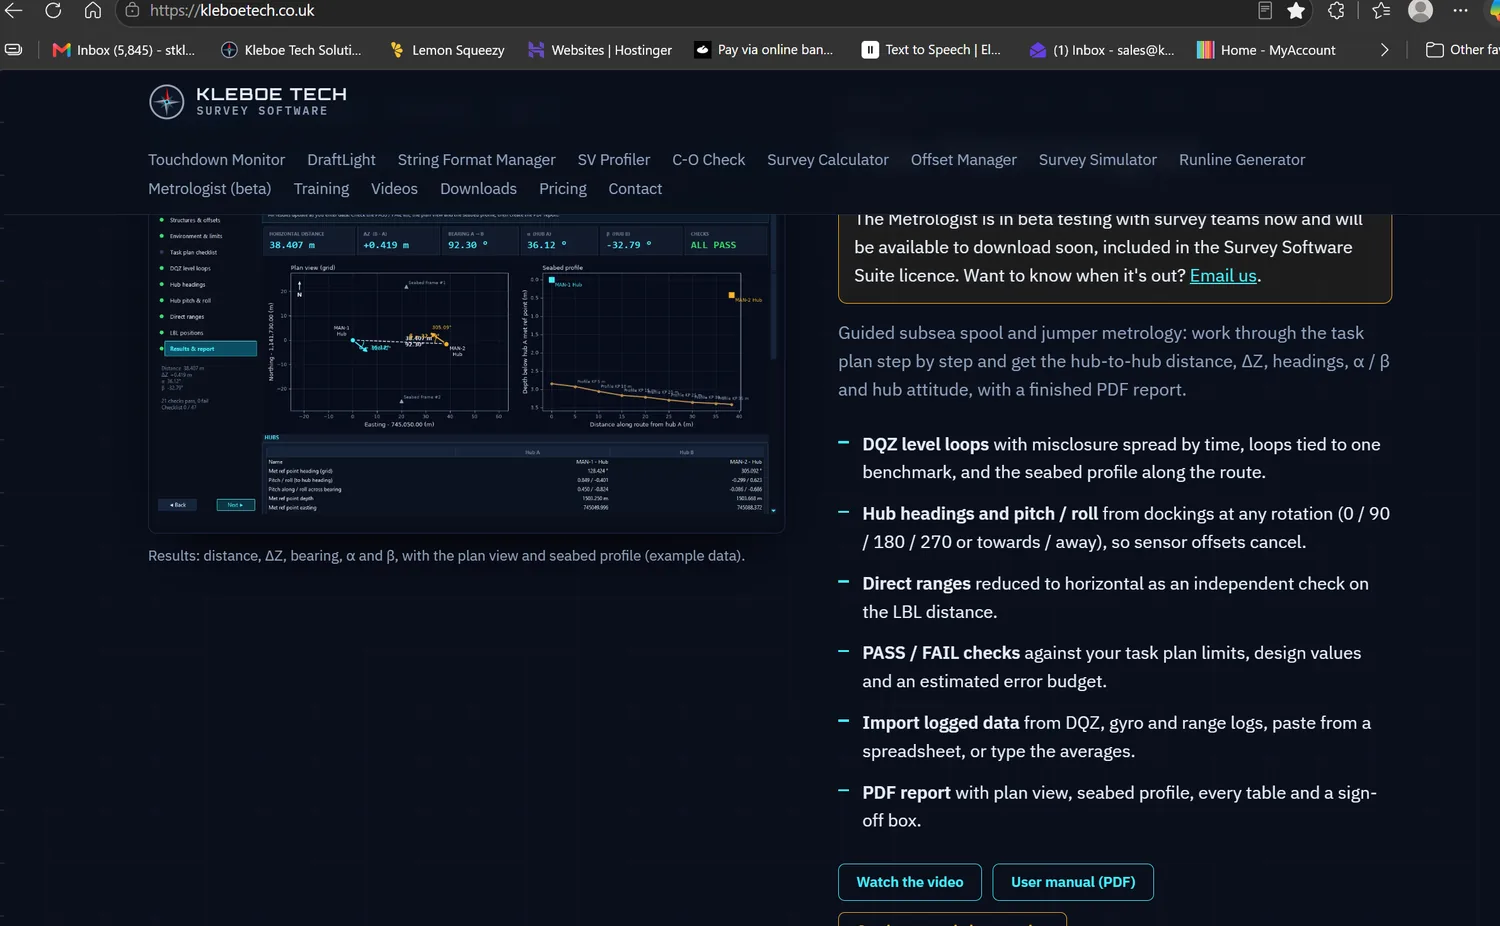Click the user profile avatar icon
1500x926 pixels.
[x=1420, y=10]
